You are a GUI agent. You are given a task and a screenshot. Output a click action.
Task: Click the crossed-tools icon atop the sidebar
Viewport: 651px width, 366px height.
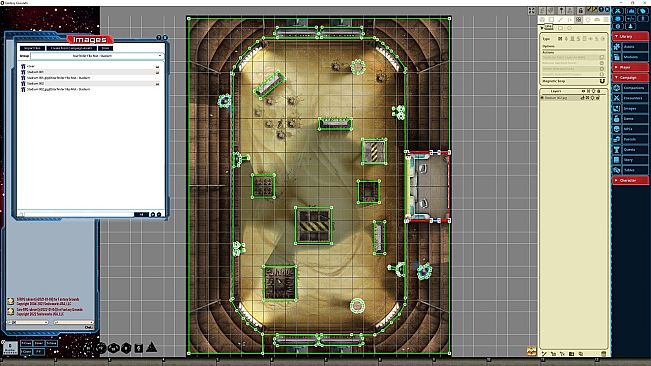(618, 11)
